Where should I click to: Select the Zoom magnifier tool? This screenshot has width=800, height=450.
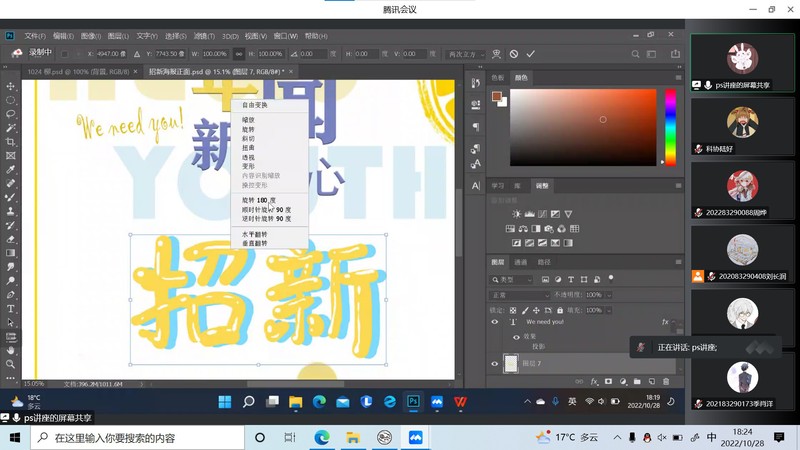11,364
